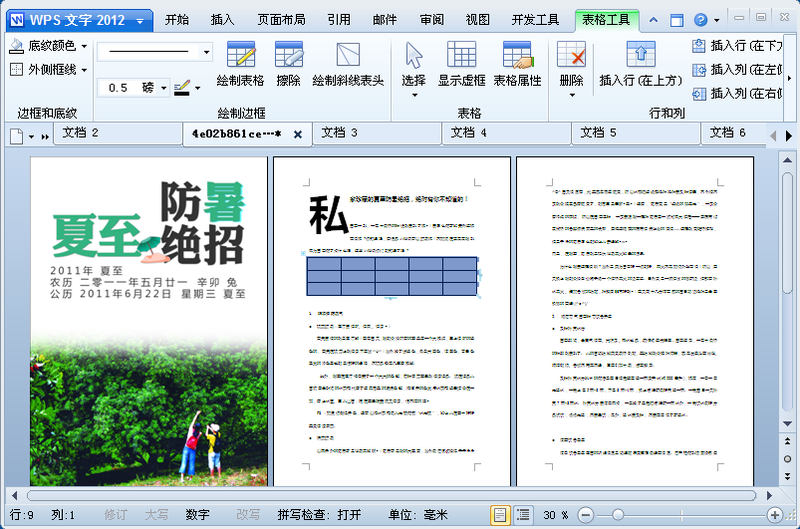Open the 外侧框线 border dropdown arrow

83,70
